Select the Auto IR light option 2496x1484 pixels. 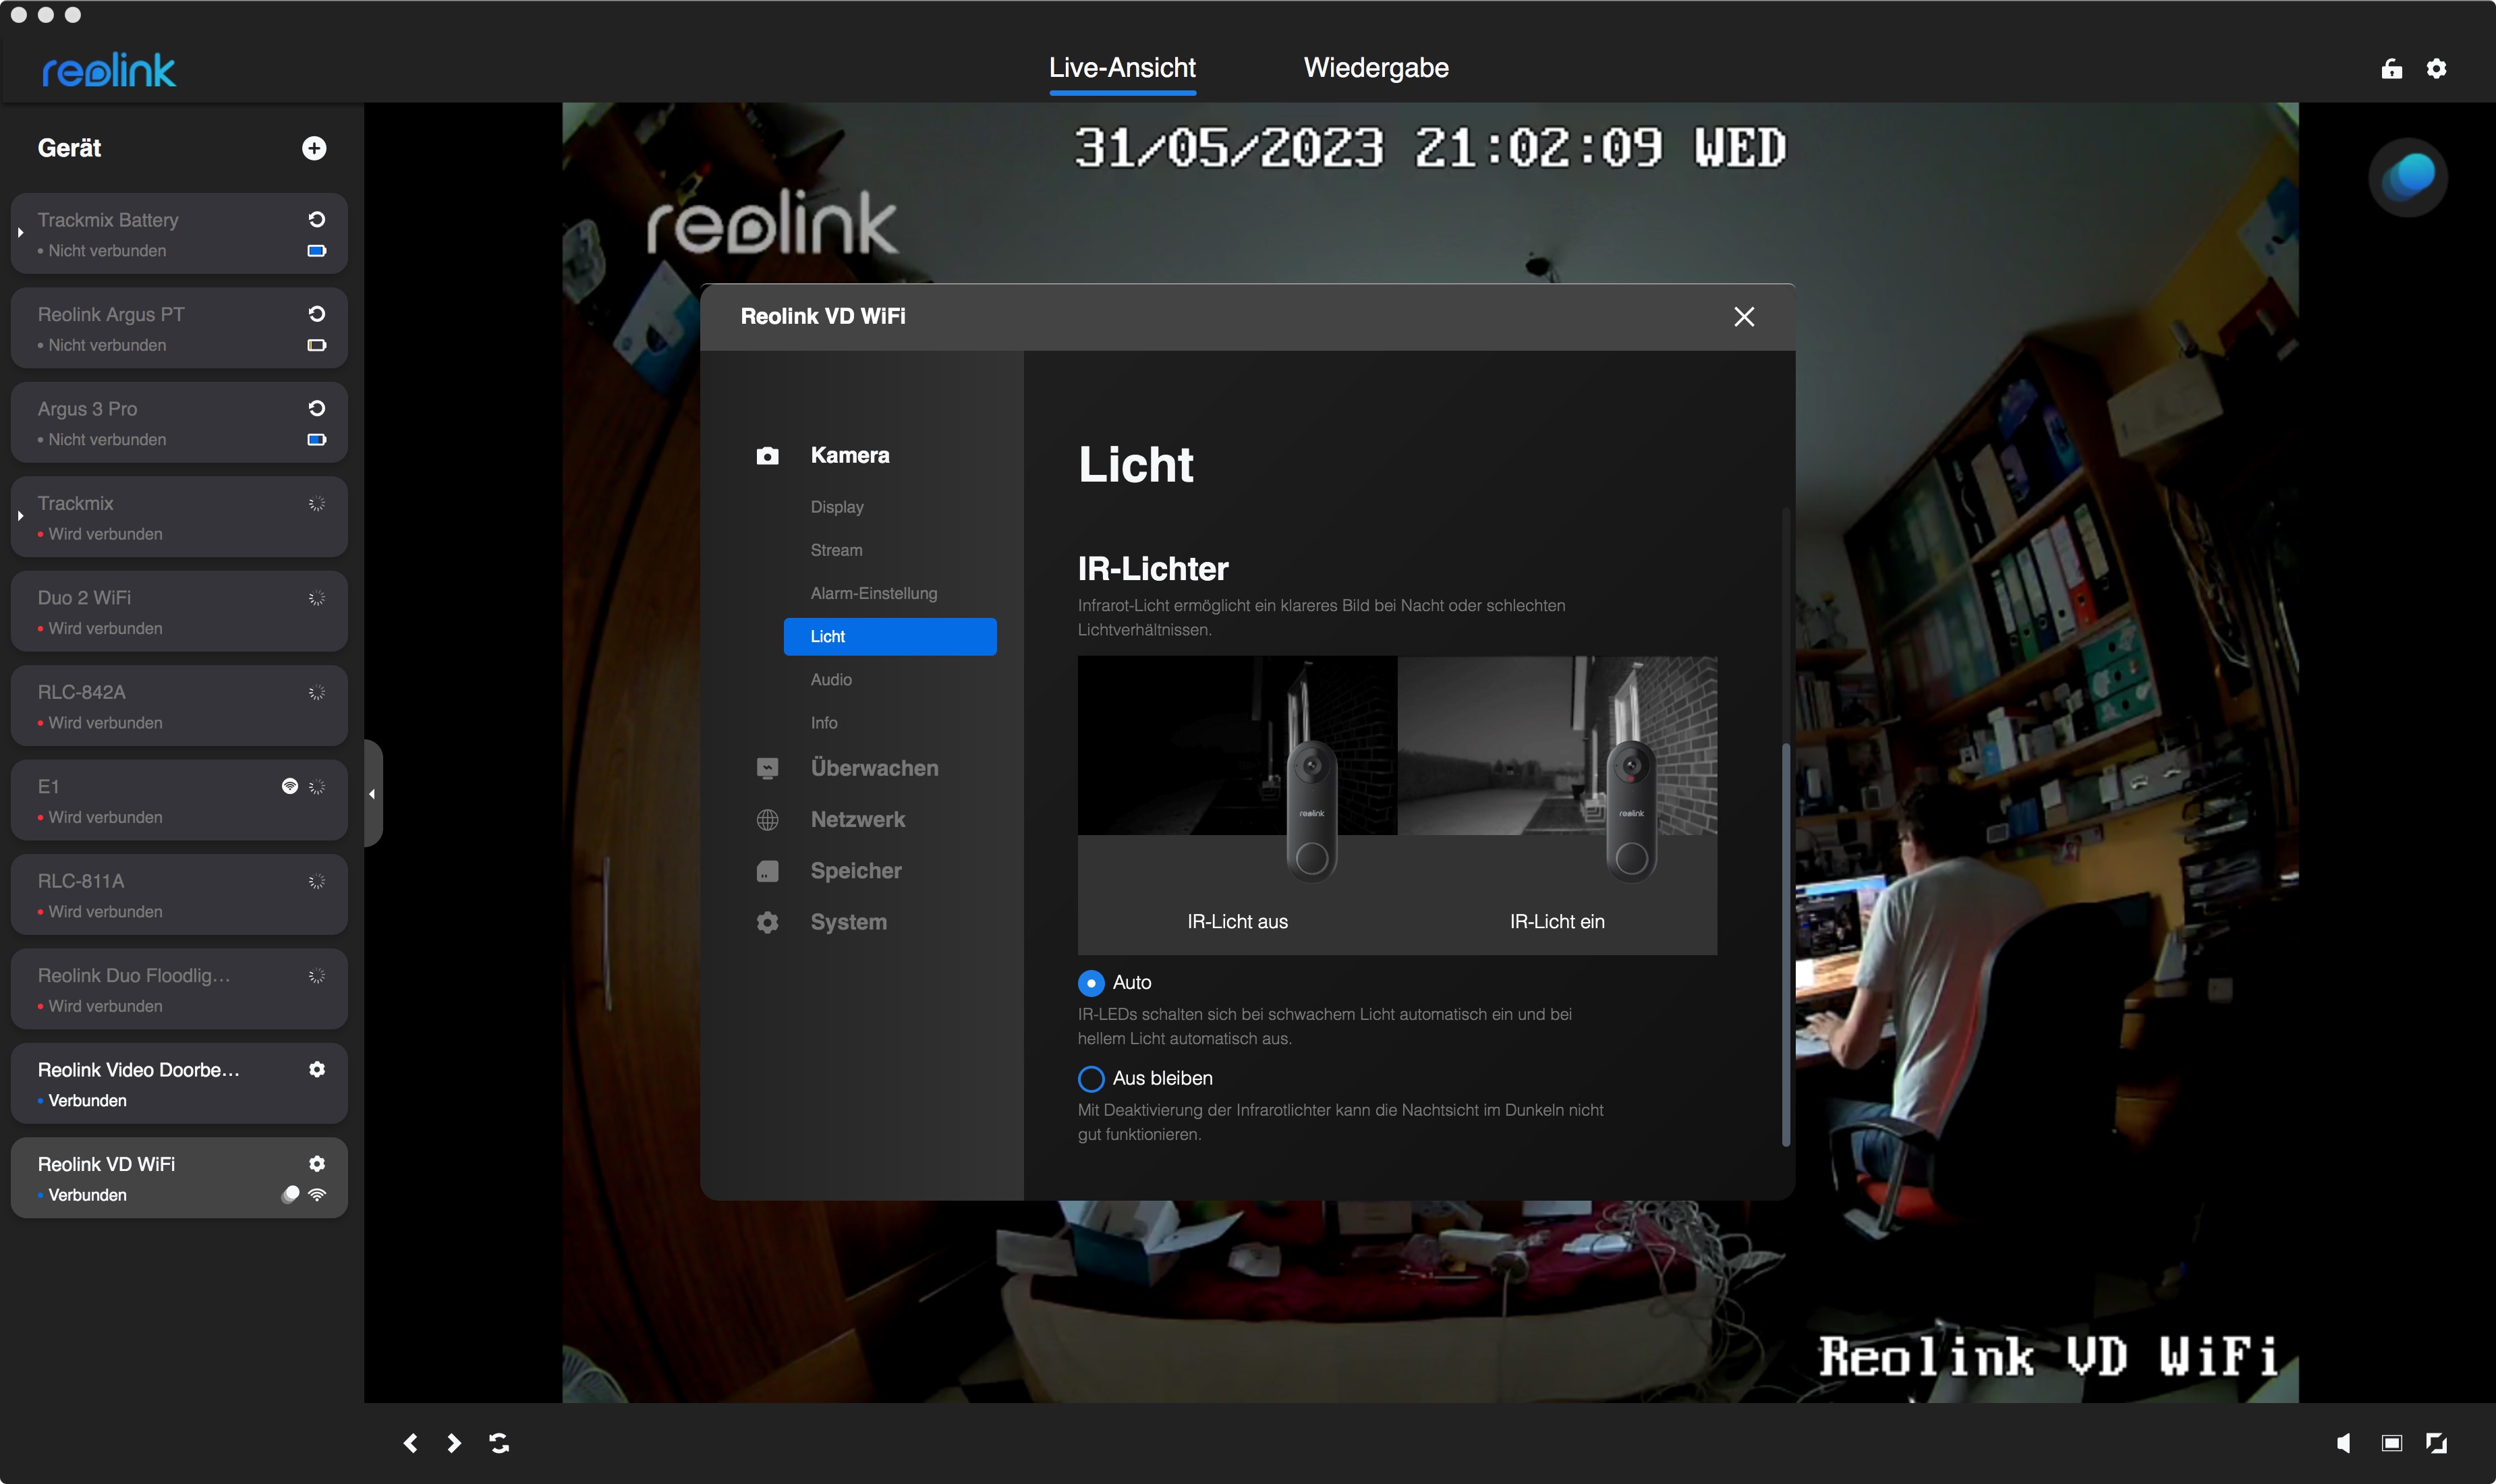tap(1091, 983)
